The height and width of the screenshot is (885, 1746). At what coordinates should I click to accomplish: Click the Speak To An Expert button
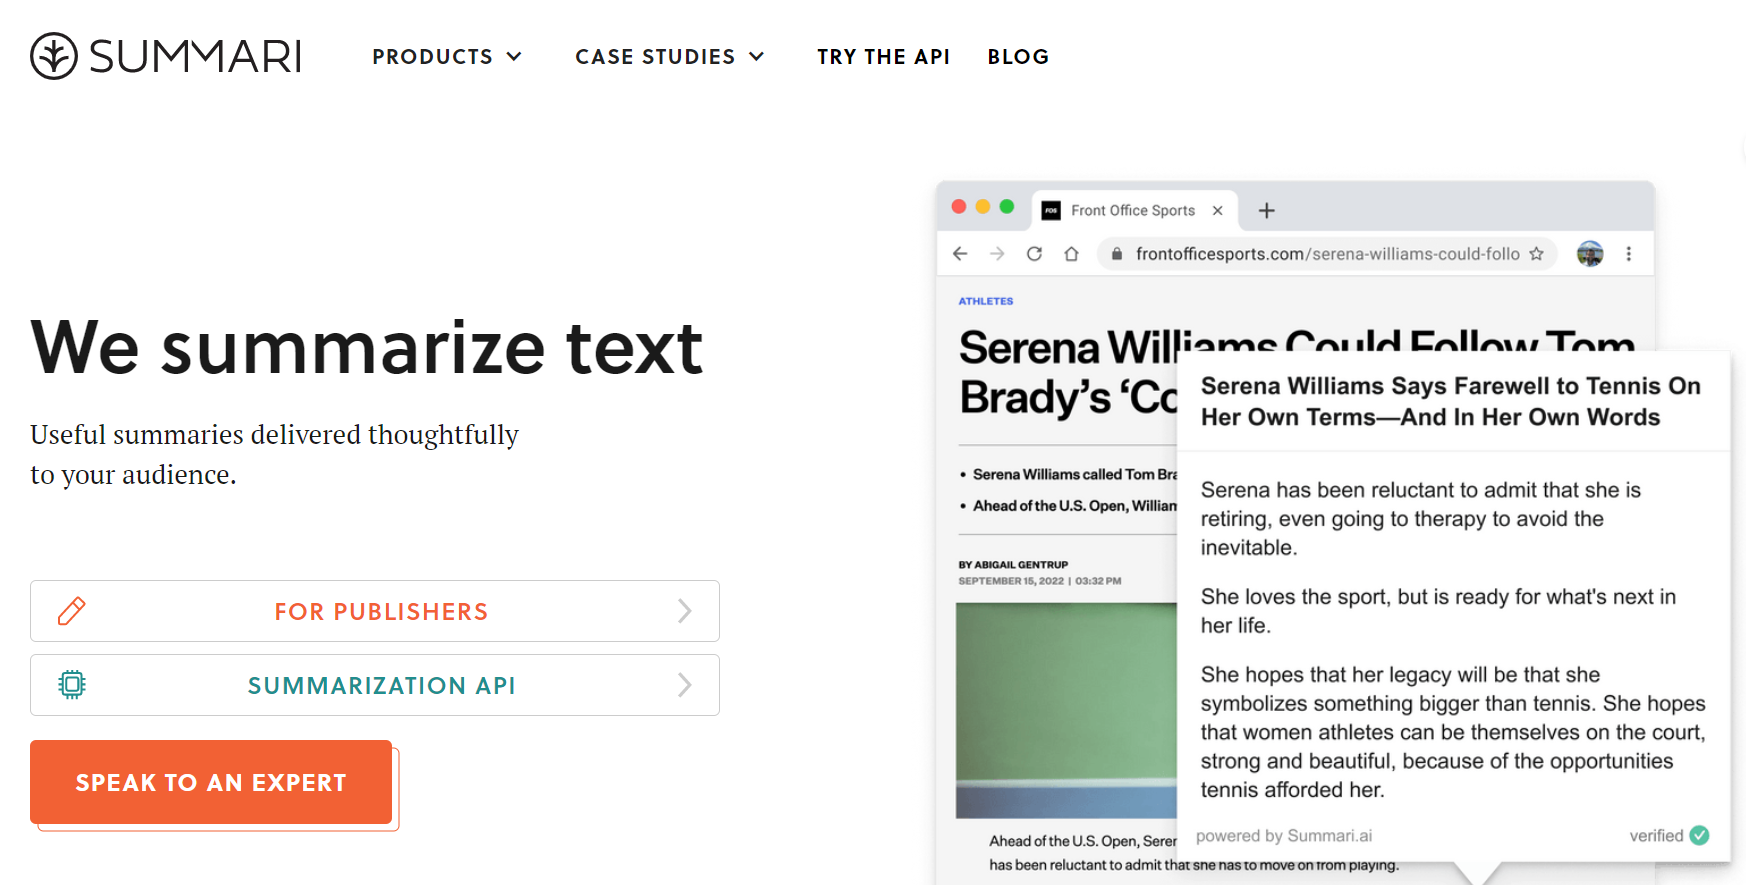(211, 782)
